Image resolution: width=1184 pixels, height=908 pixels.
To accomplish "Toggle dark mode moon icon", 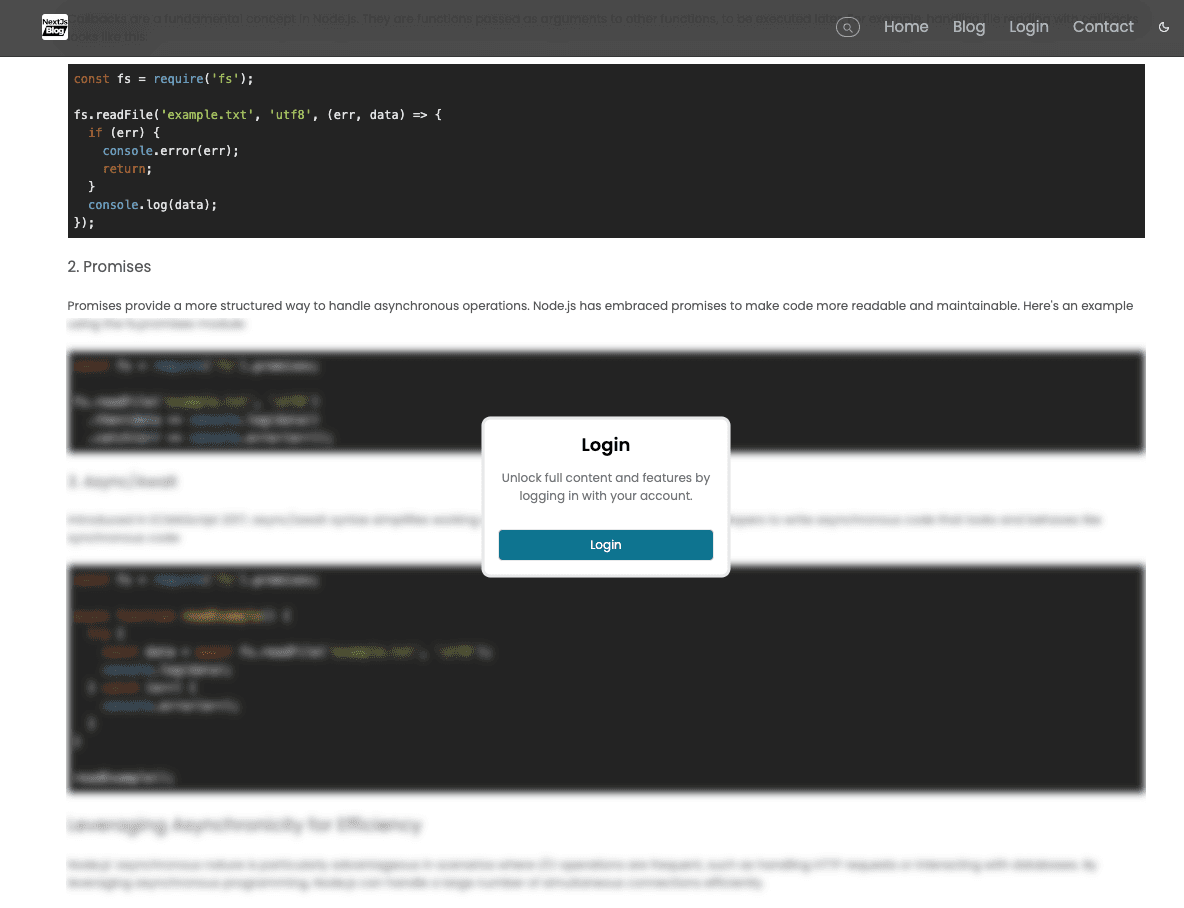I will click(x=1164, y=27).
